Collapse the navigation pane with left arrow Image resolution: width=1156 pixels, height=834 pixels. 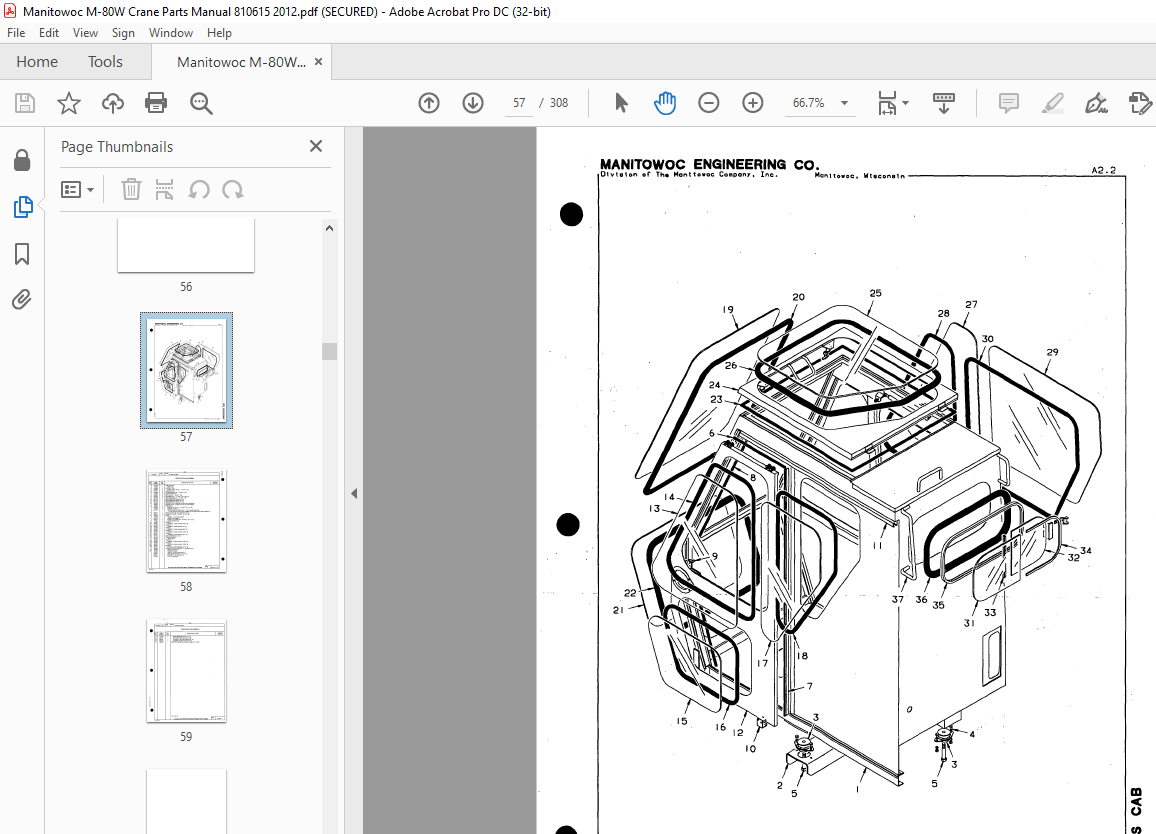click(354, 493)
